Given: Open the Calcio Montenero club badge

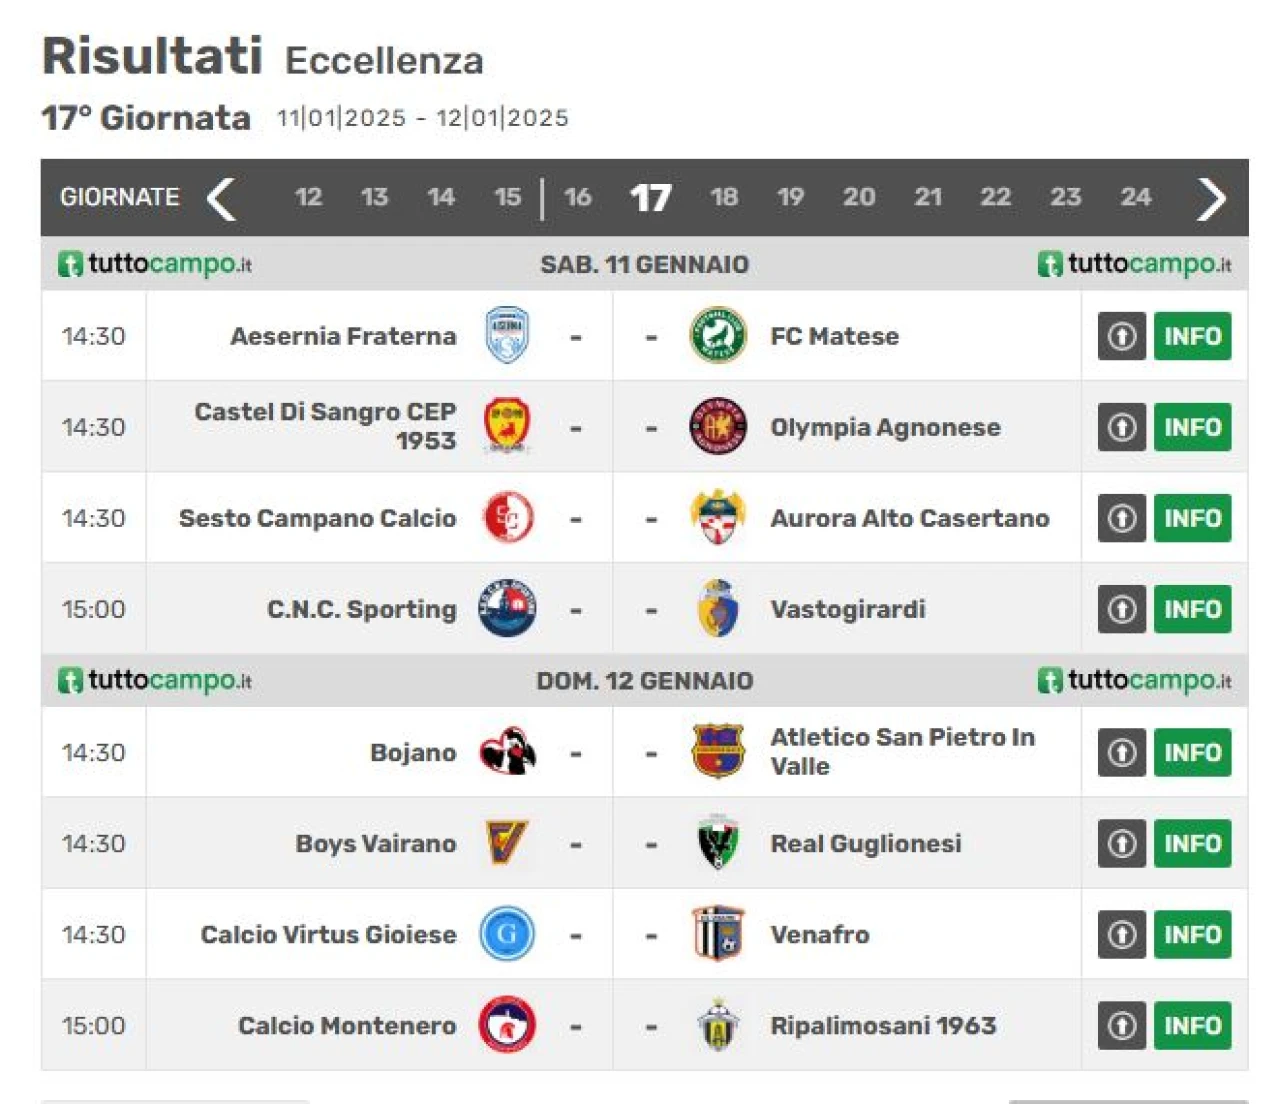Looking at the screenshot, I should point(507,1025).
